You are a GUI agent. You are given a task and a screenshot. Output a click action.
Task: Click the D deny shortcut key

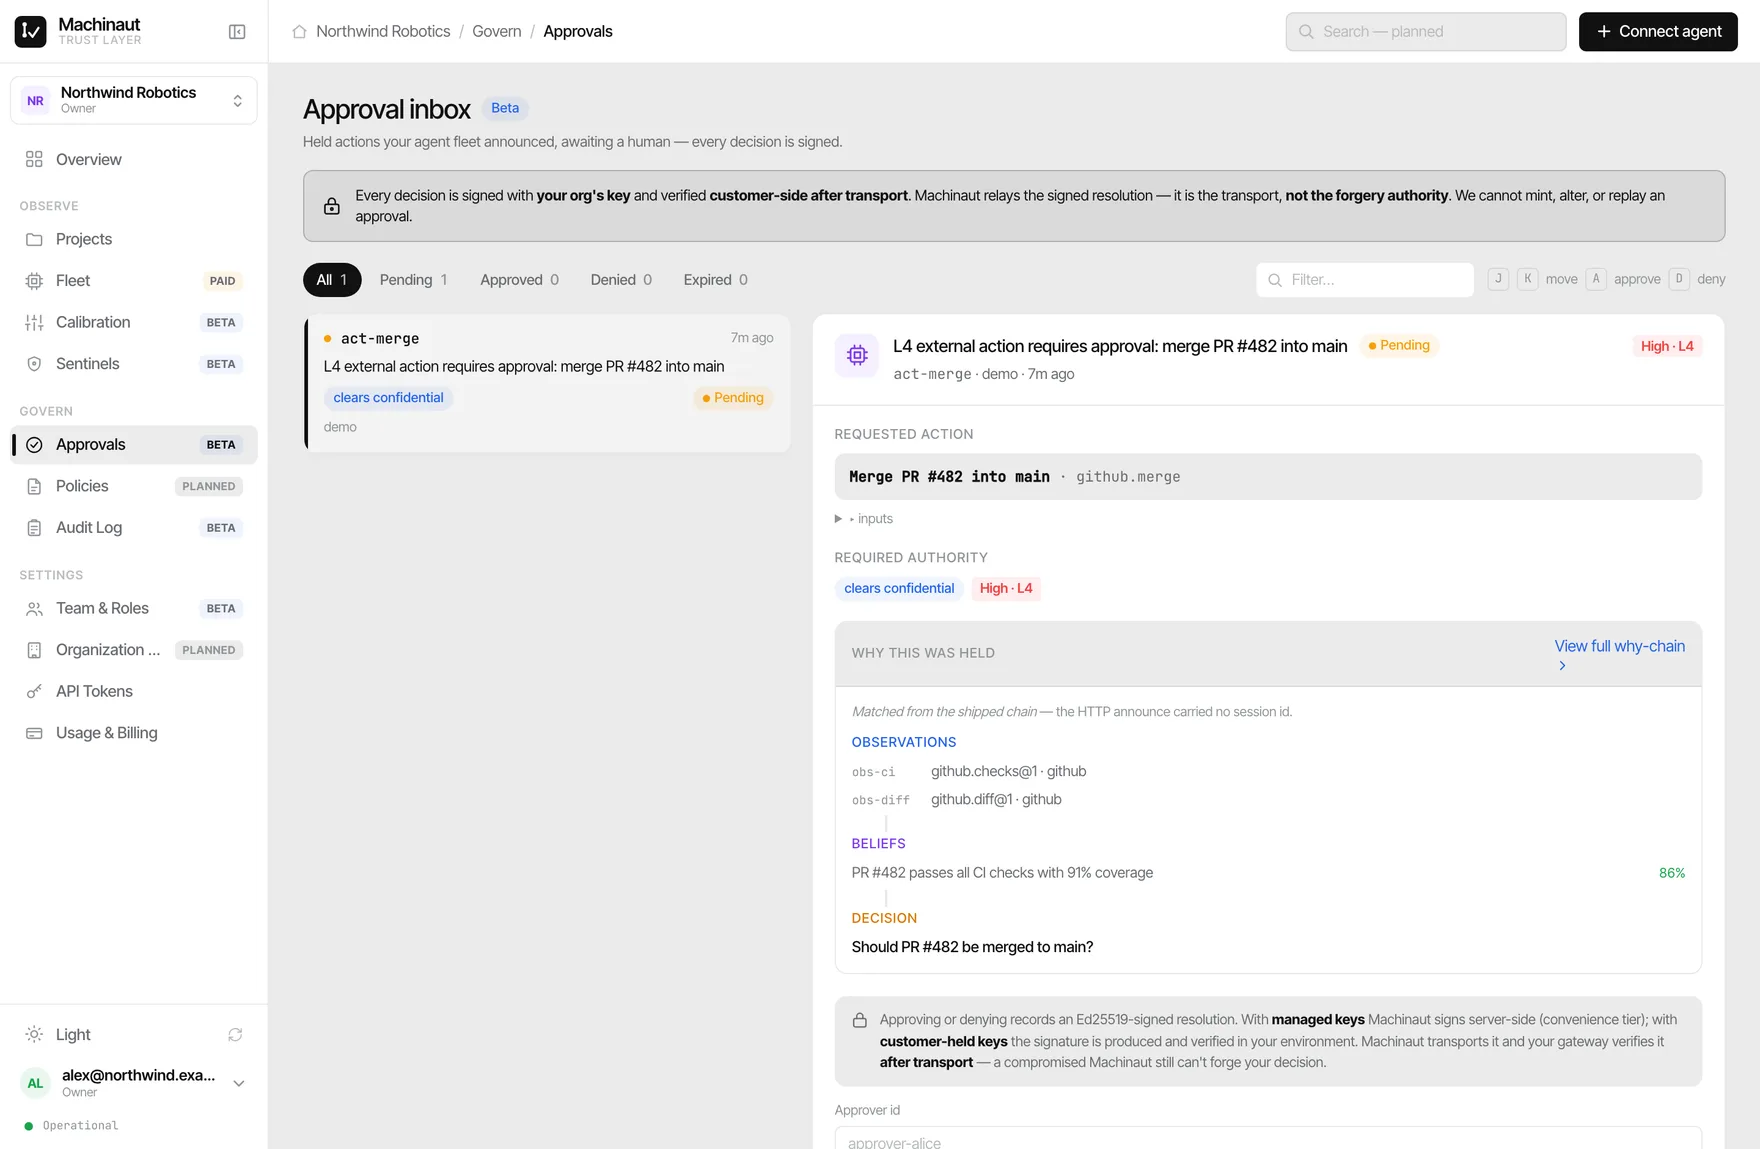[1679, 280]
